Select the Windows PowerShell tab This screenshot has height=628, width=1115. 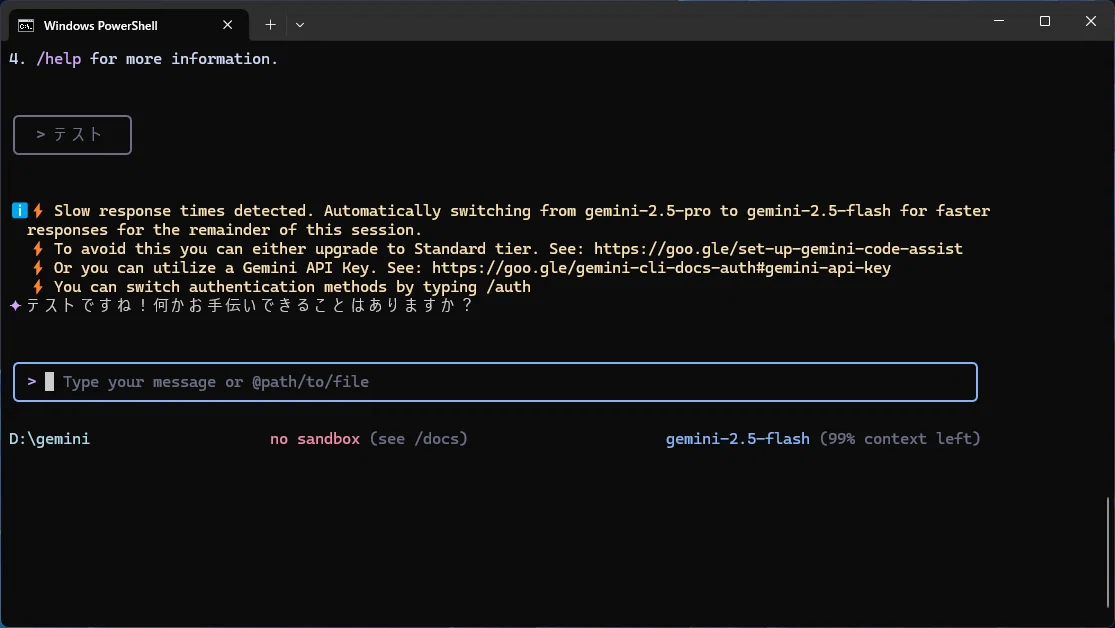click(129, 26)
